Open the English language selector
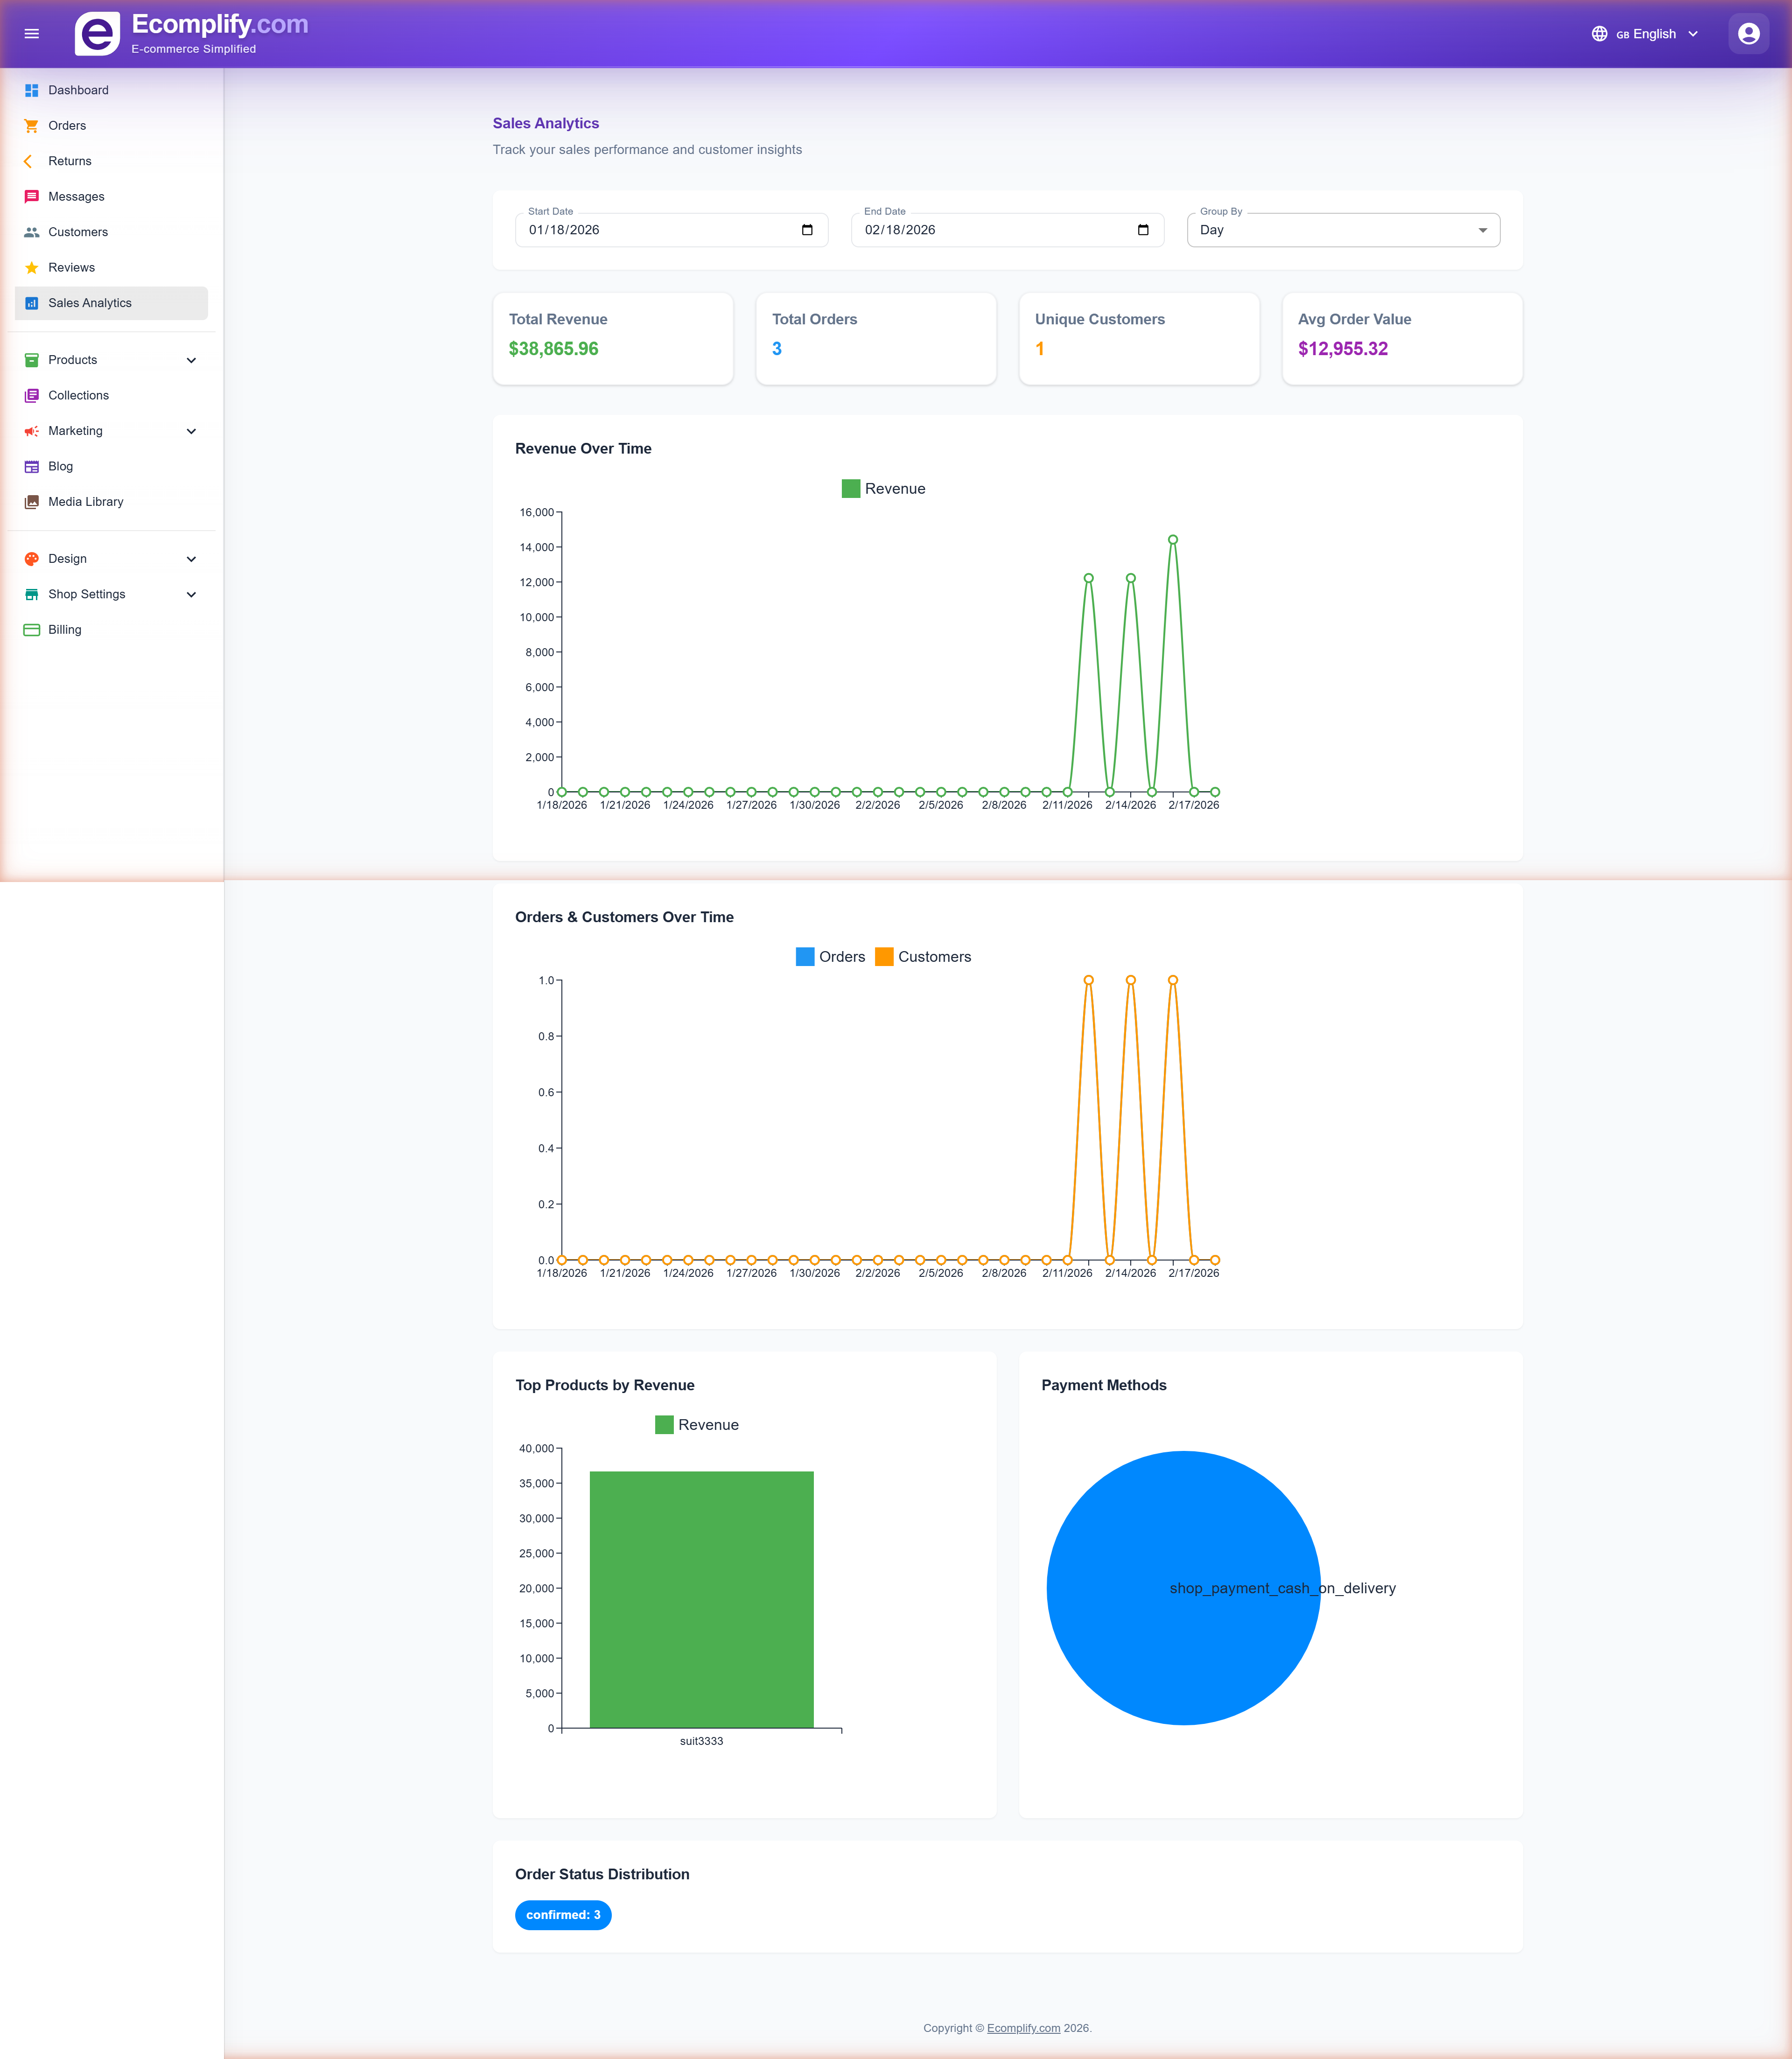 1645,33
